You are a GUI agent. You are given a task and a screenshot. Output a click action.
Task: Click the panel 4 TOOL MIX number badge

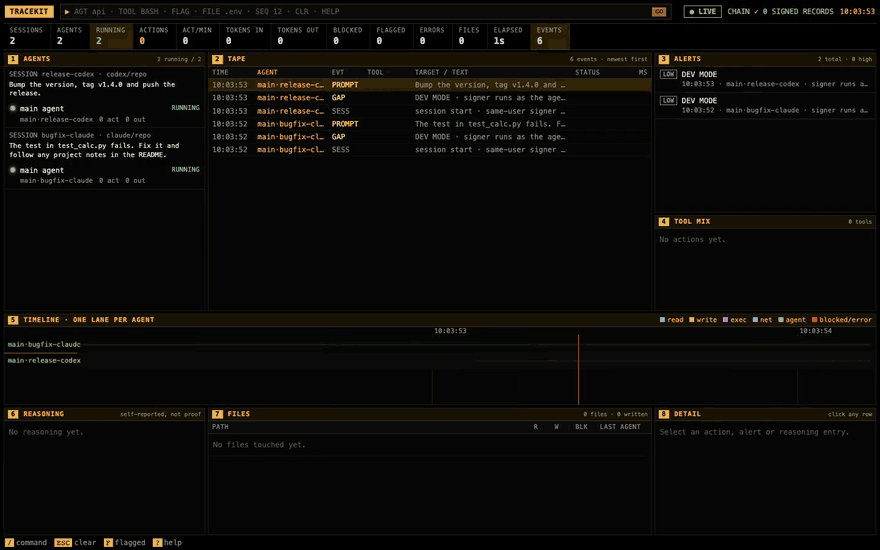pyautogui.click(x=663, y=222)
